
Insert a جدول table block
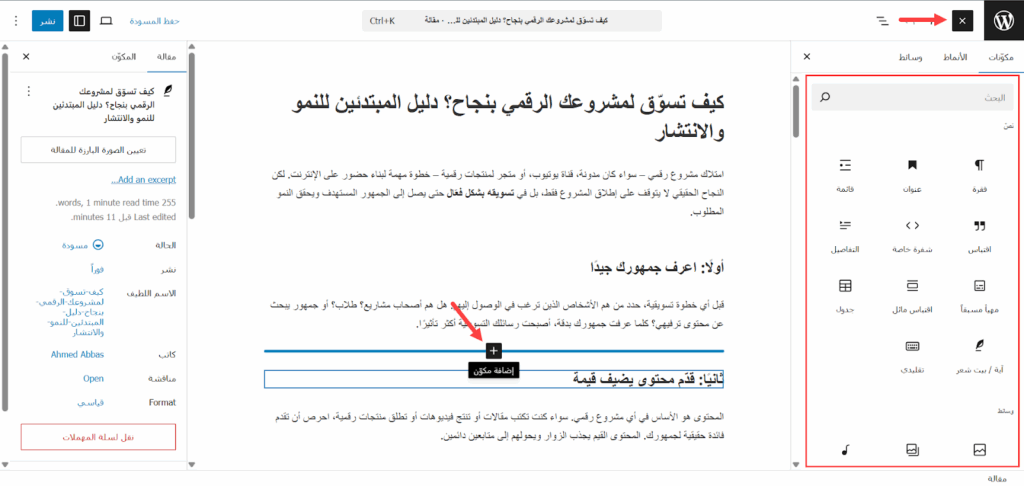845,295
